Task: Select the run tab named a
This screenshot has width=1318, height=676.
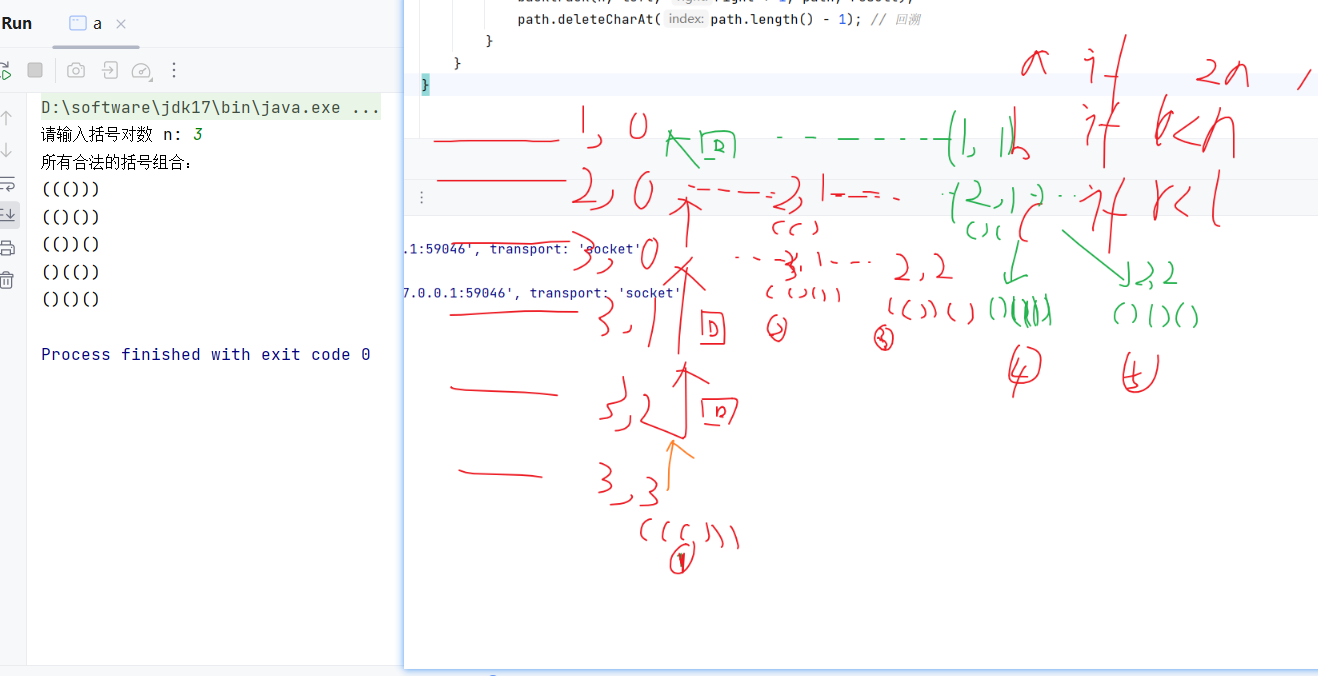Action: (x=86, y=23)
